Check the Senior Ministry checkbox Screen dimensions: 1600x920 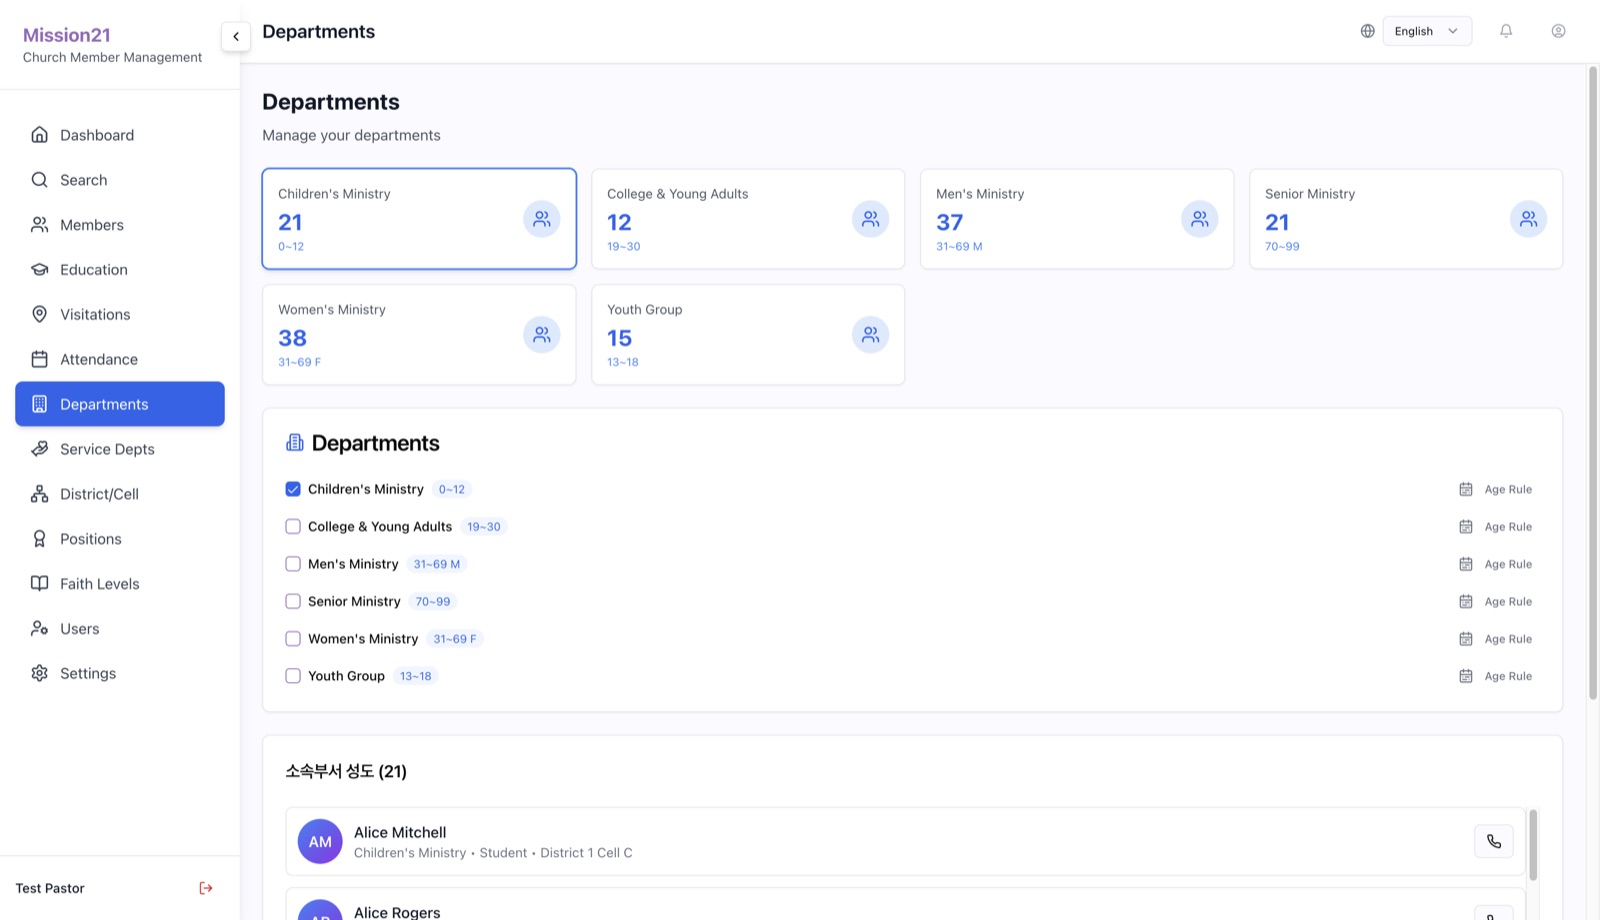click(293, 601)
